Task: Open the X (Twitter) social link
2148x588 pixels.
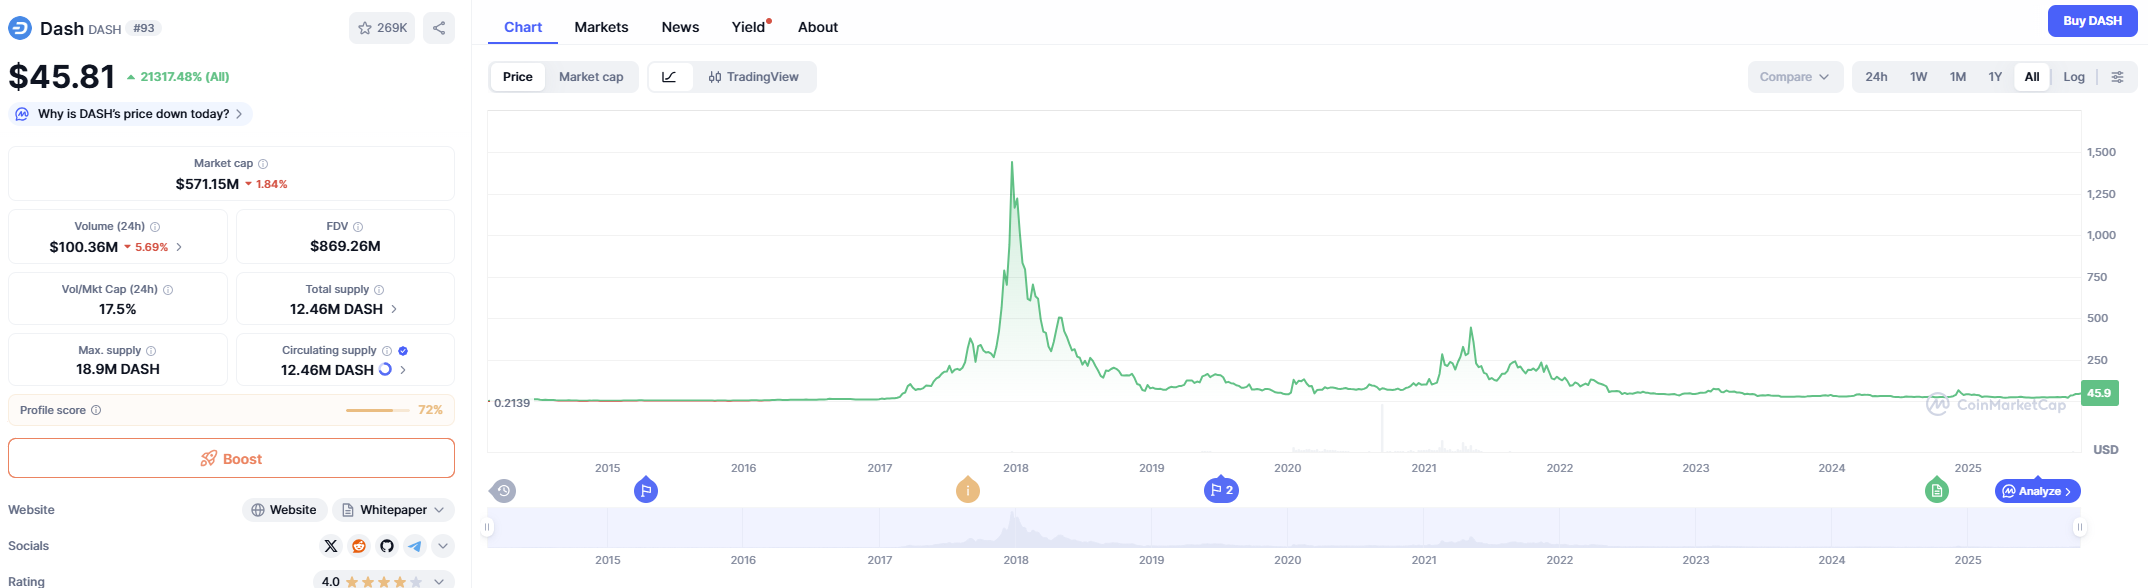Action: coord(331,546)
